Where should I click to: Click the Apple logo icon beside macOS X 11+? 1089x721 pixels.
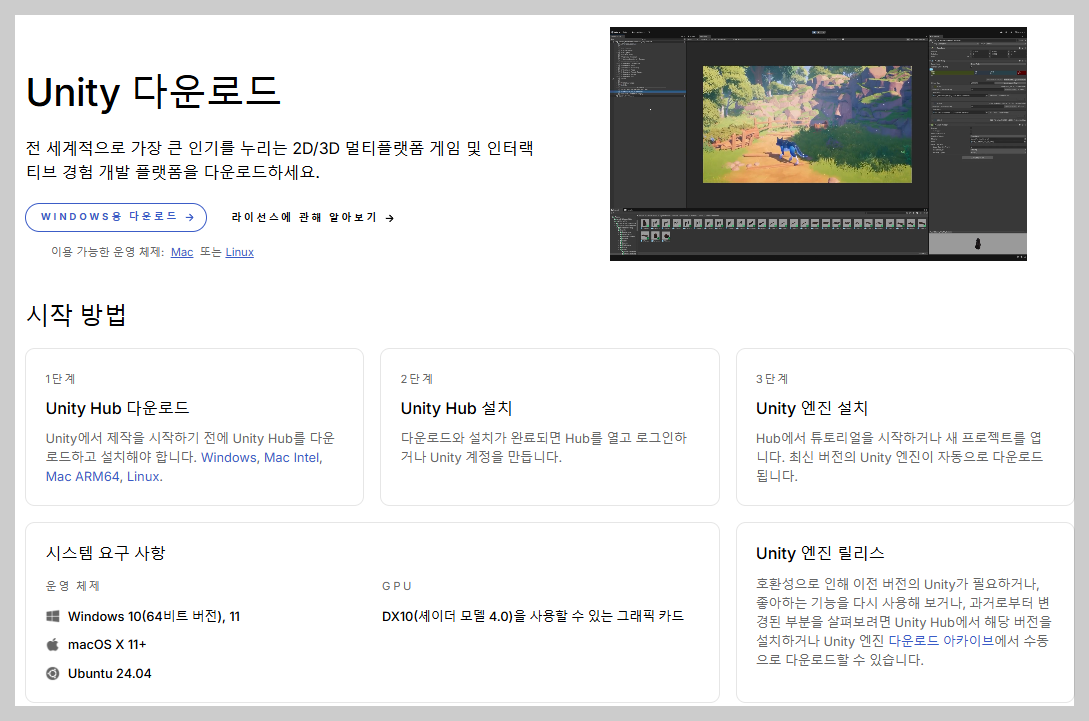coord(53,645)
